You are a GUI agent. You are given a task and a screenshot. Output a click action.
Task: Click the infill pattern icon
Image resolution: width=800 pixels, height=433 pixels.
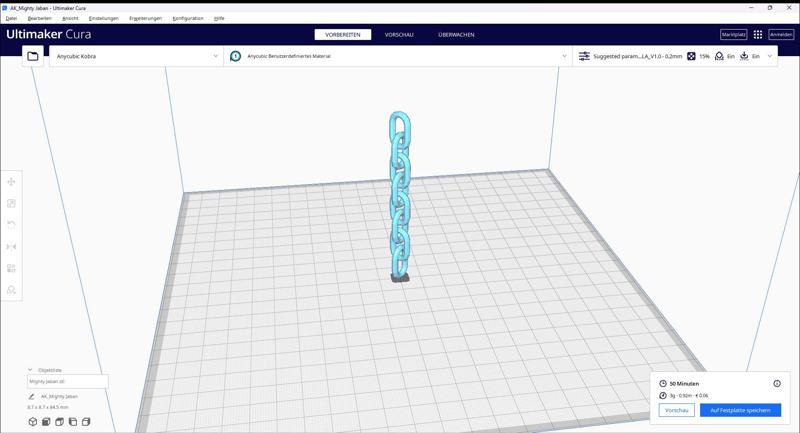tap(691, 56)
